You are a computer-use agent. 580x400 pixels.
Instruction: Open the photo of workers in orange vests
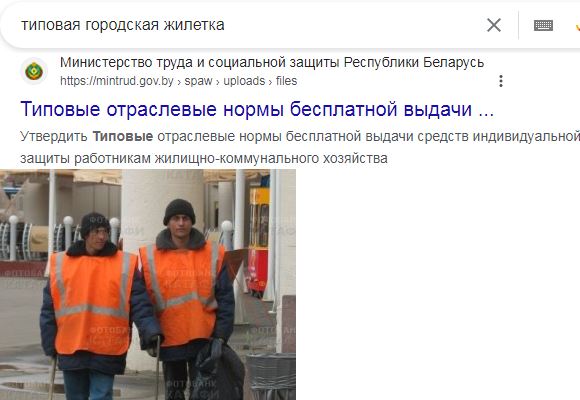148,285
